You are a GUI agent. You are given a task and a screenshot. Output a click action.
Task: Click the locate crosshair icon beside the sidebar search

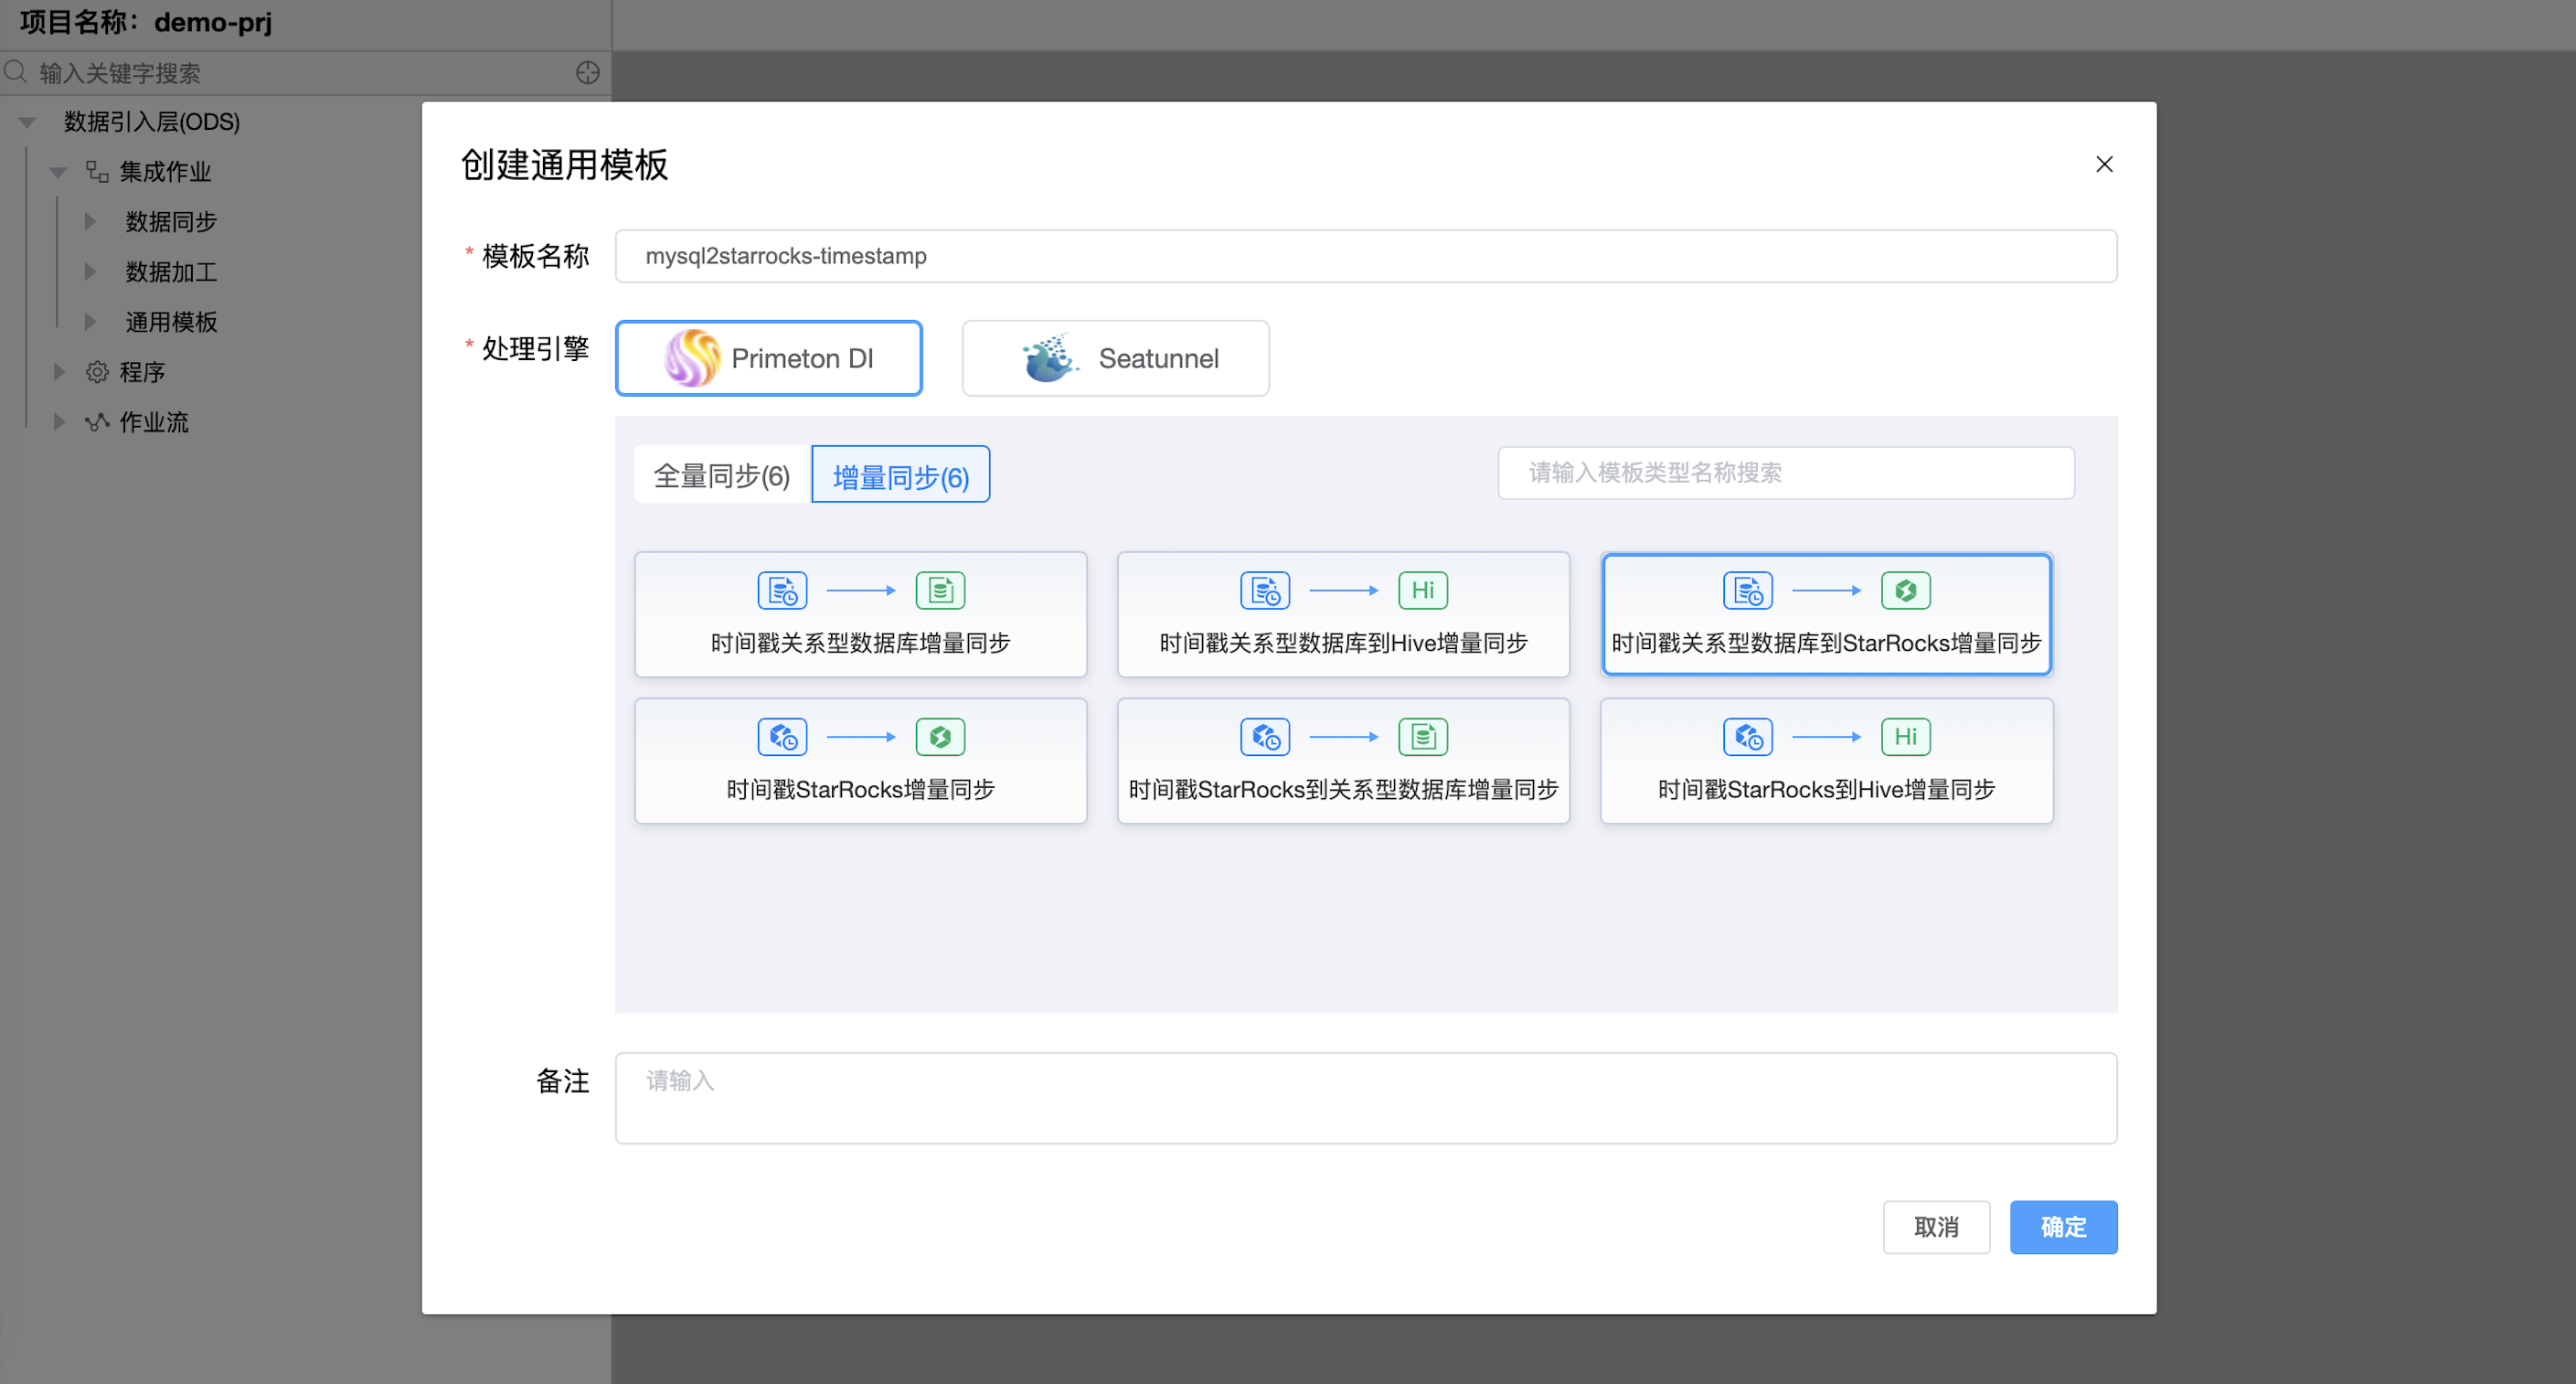[588, 73]
